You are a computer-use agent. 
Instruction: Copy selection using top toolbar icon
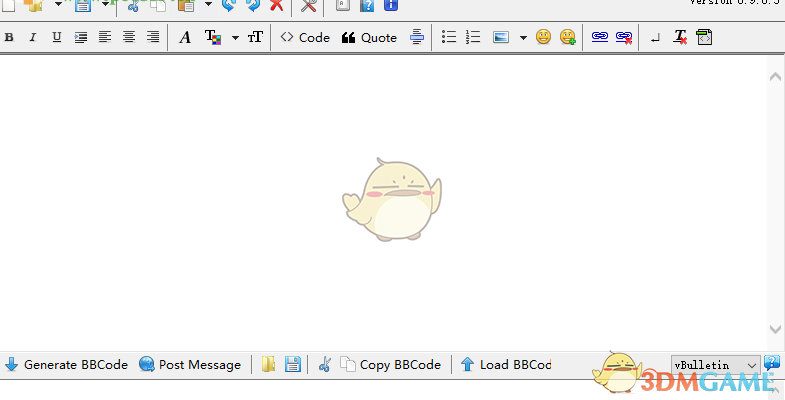coord(158,6)
